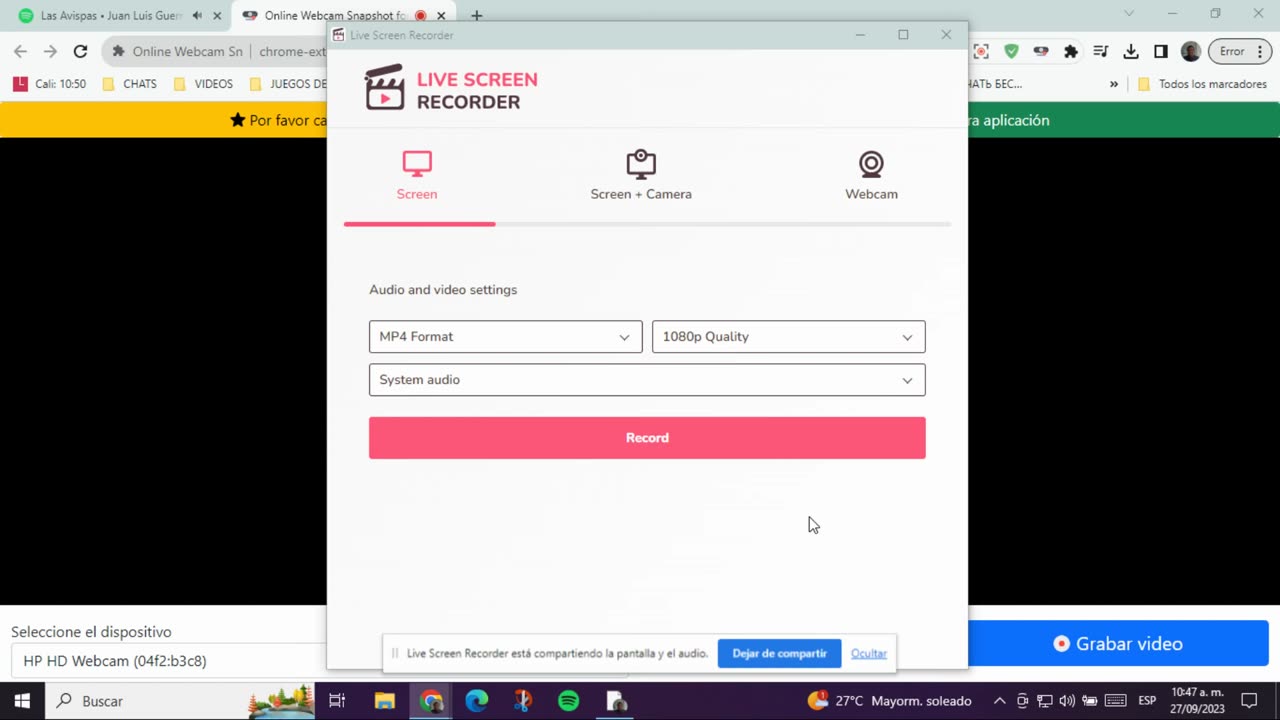Click the Live Screen Recorder logo
Screen dimensions: 1280x720
(451, 89)
